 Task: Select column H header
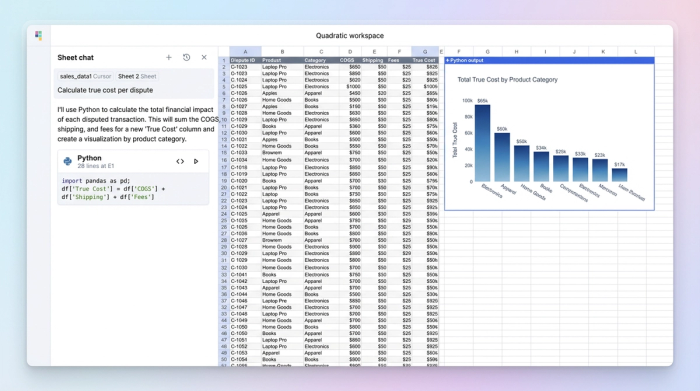[517, 52]
